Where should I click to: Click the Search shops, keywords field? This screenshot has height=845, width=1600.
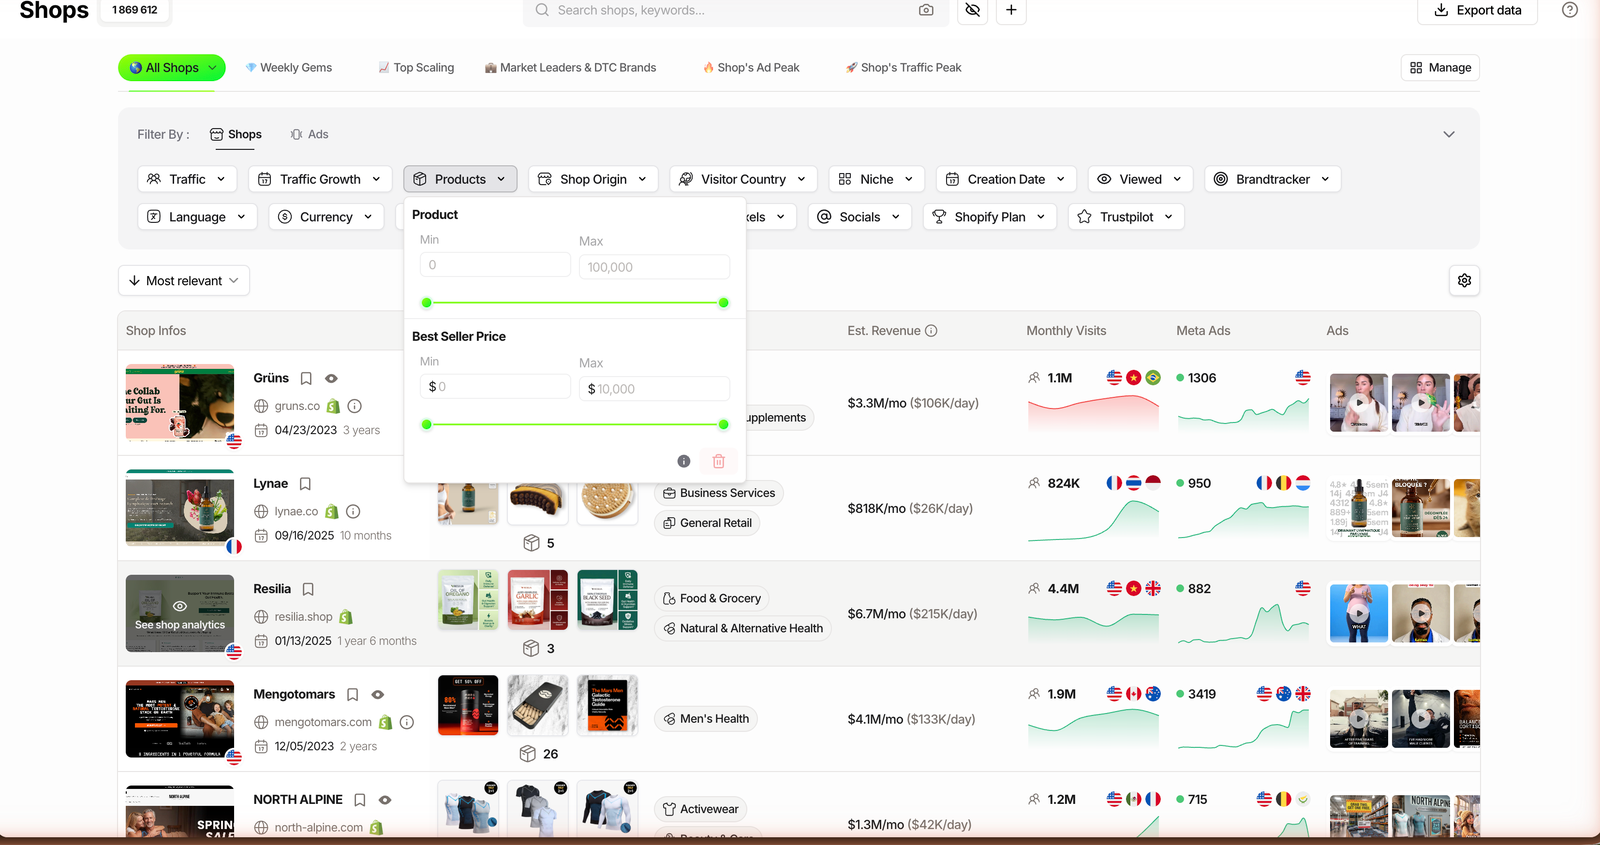[x=735, y=10]
